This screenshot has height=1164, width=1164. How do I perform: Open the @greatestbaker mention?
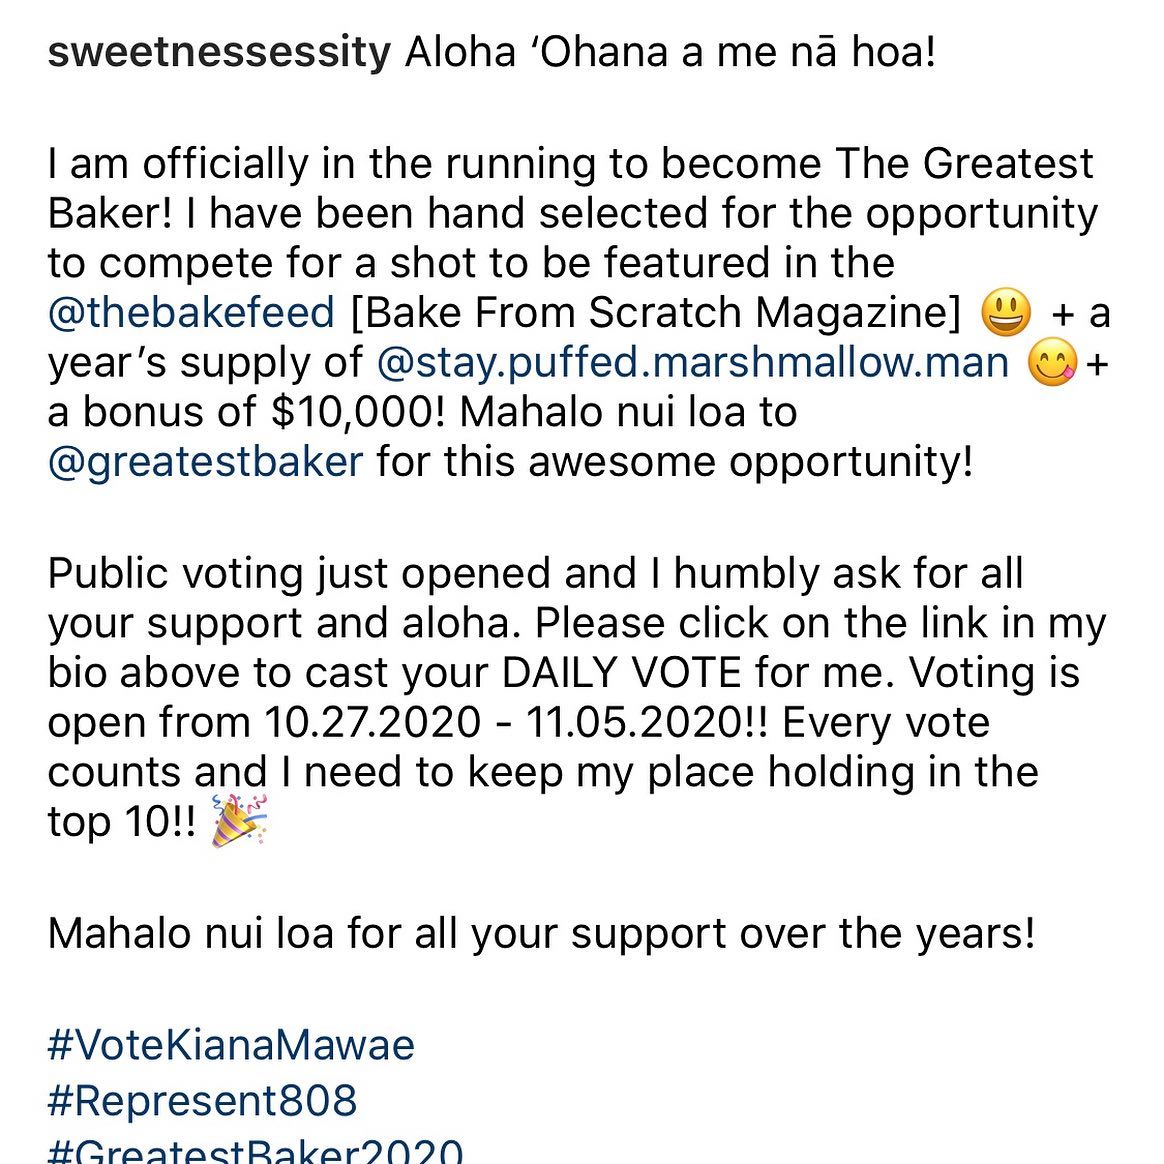click(206, 462)
